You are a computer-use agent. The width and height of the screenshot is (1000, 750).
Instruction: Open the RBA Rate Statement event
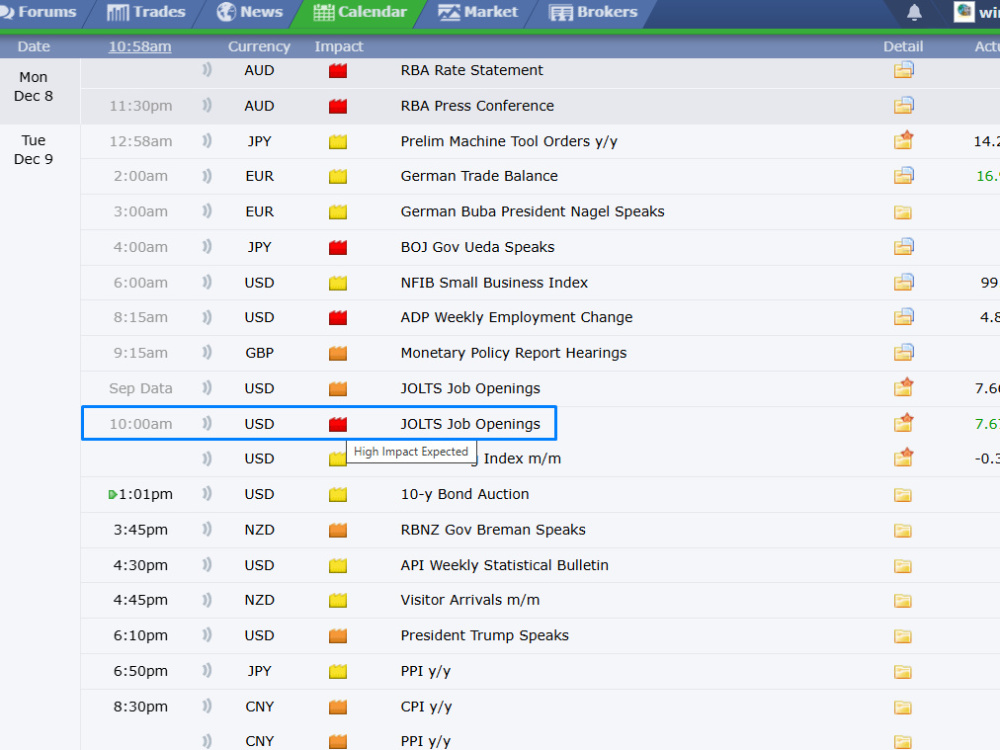[472, 70]
